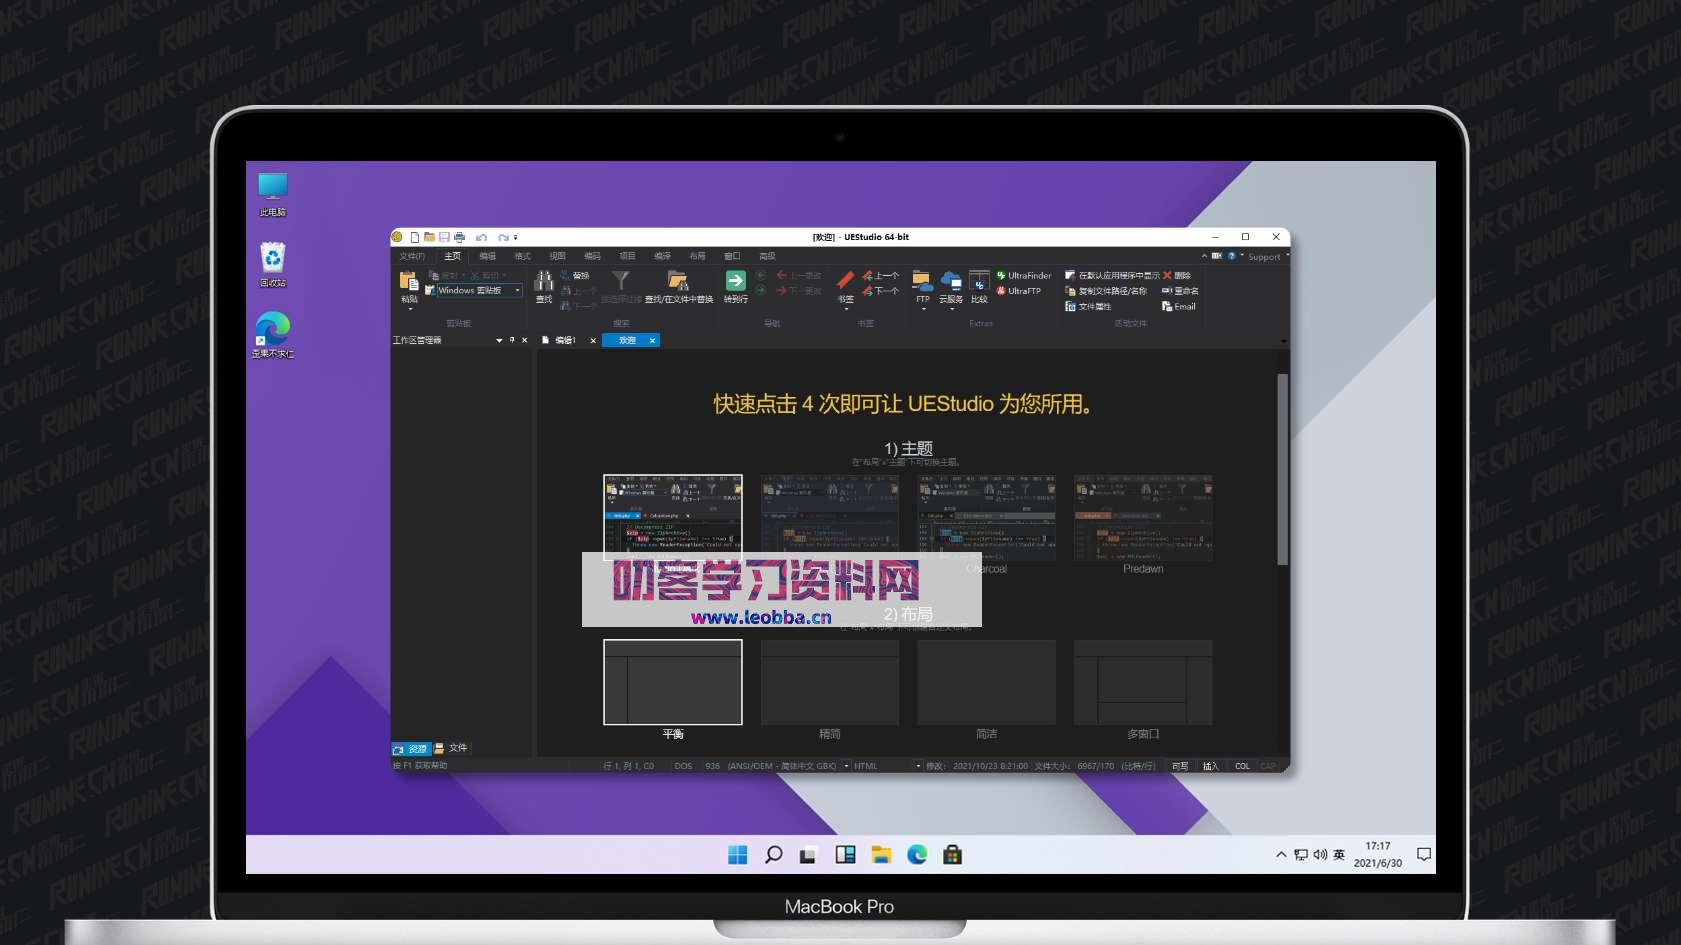Toggle COL mode in status bar
The width and height of the screenshot is (1681, 945).
coord(1242,767)
